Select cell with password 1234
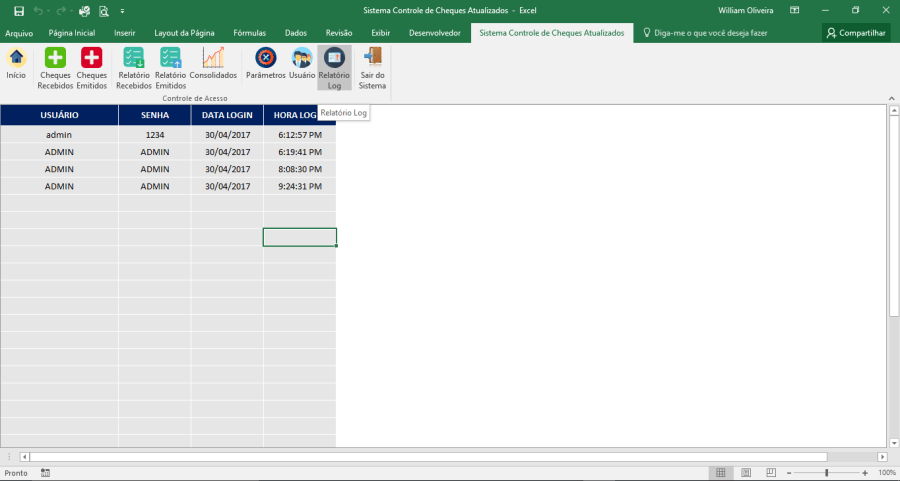Viewport: 900px width, 481px height. click(x=155, y=135)
